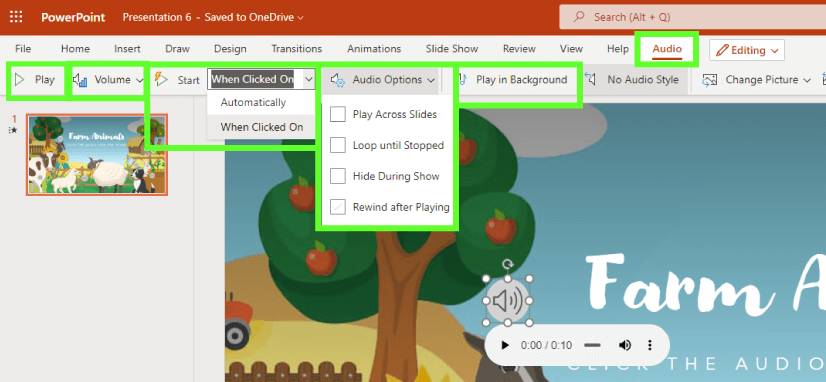Image resolution: width=826 pixels, height=382 pixels.
Task: Click the Play in Background icon
Action: (x=463, y=80)
